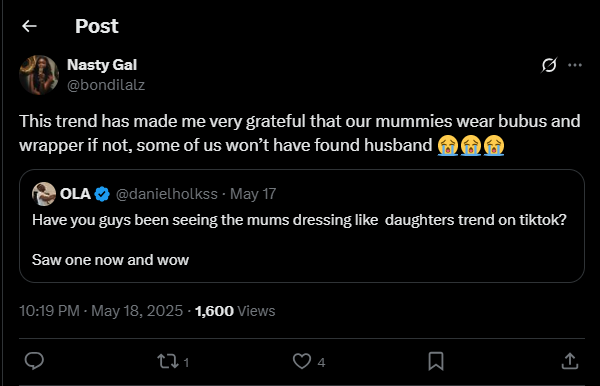Open the @danielholkss handle

coord(166,194)
